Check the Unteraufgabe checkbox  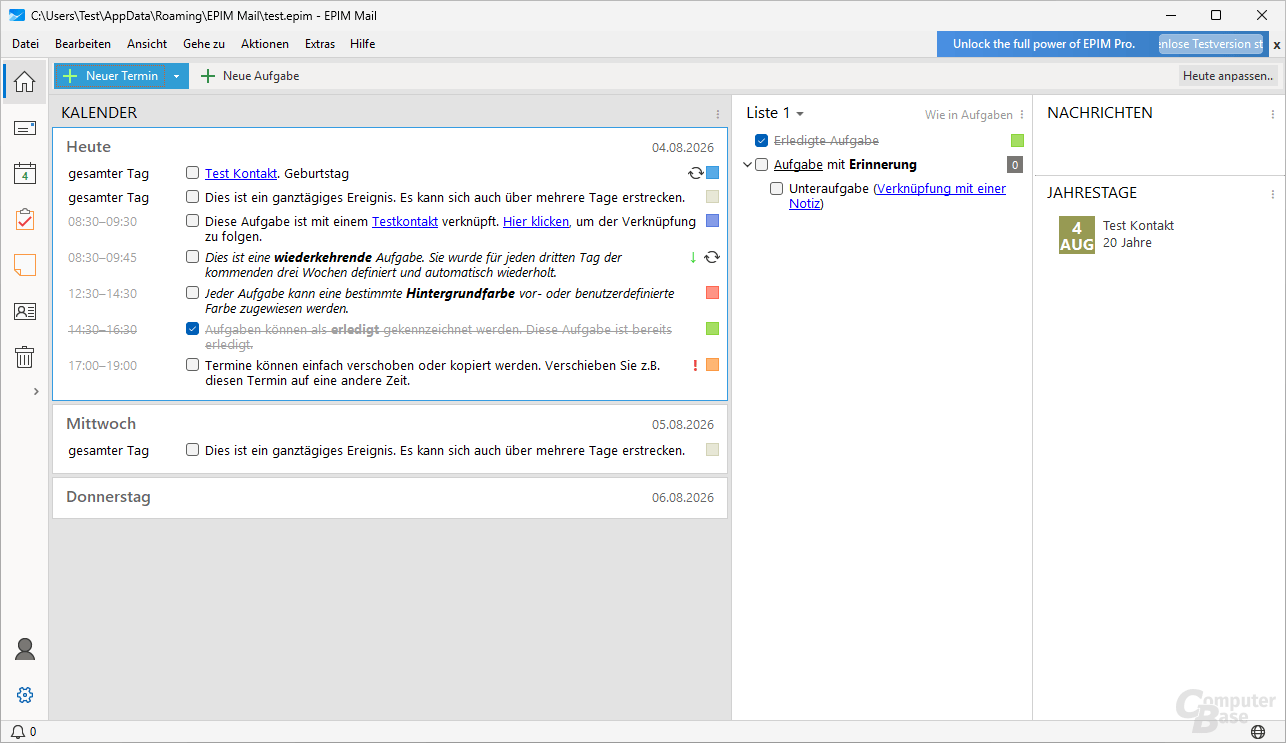coord(777,189)
